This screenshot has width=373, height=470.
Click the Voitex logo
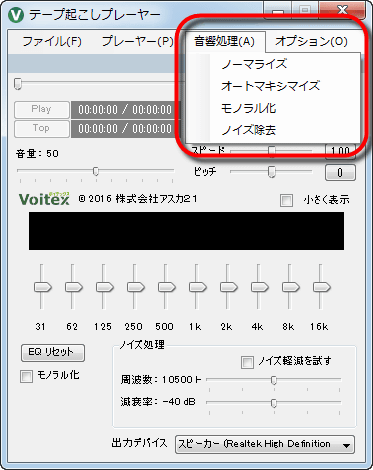point(44,199)
